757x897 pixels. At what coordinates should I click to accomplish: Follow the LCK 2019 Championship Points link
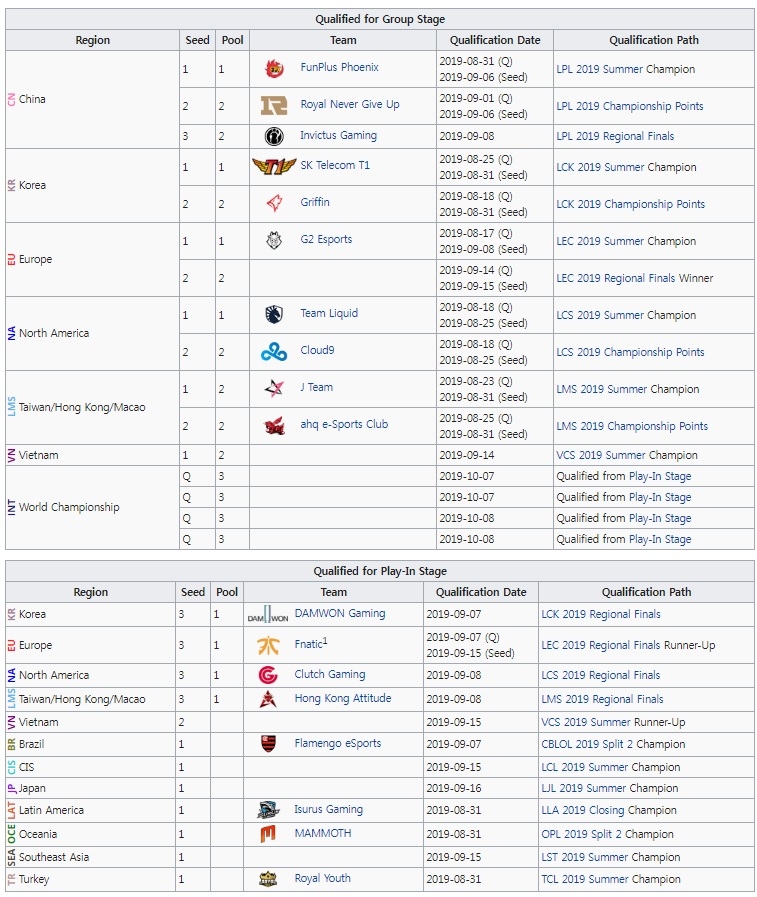(630, 204)
